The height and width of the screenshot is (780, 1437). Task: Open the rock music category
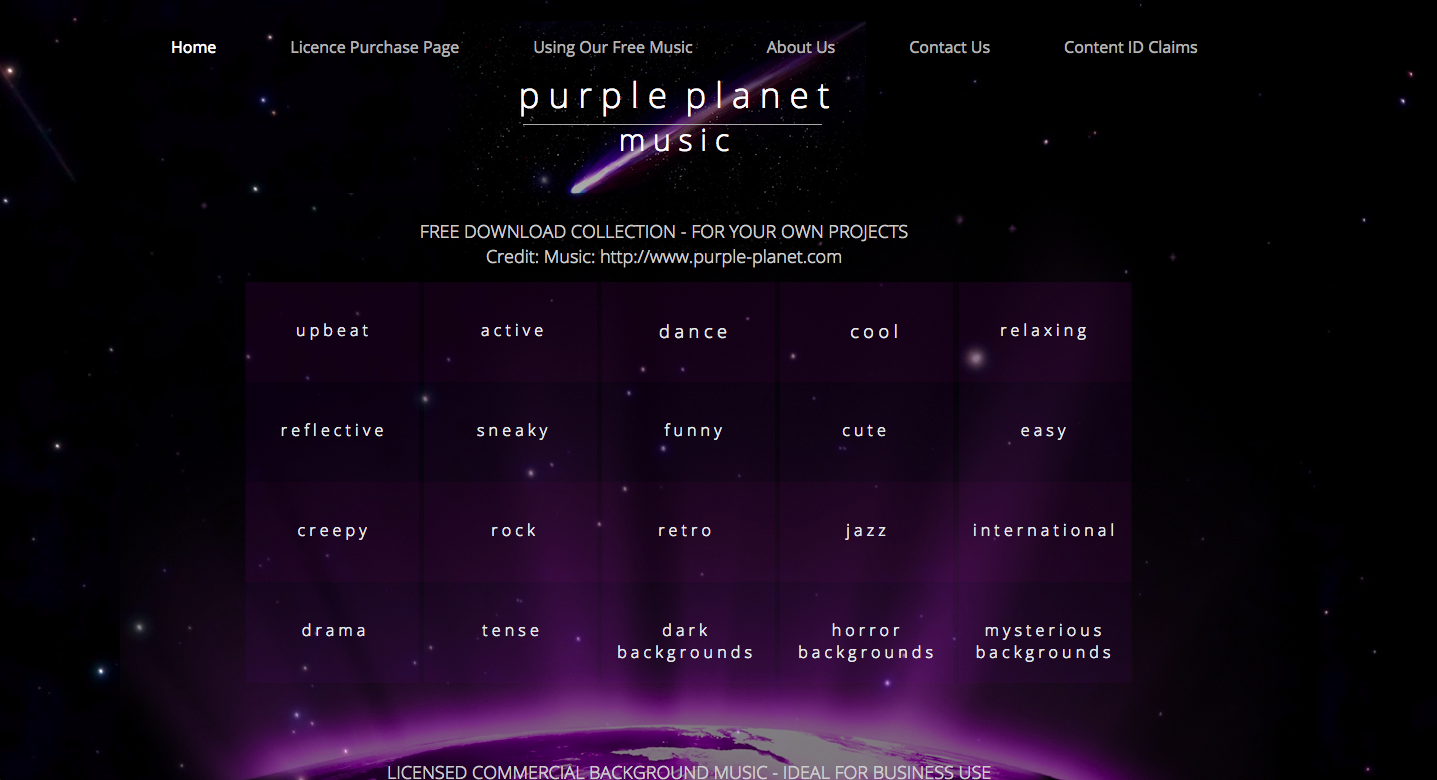(512, 531)
